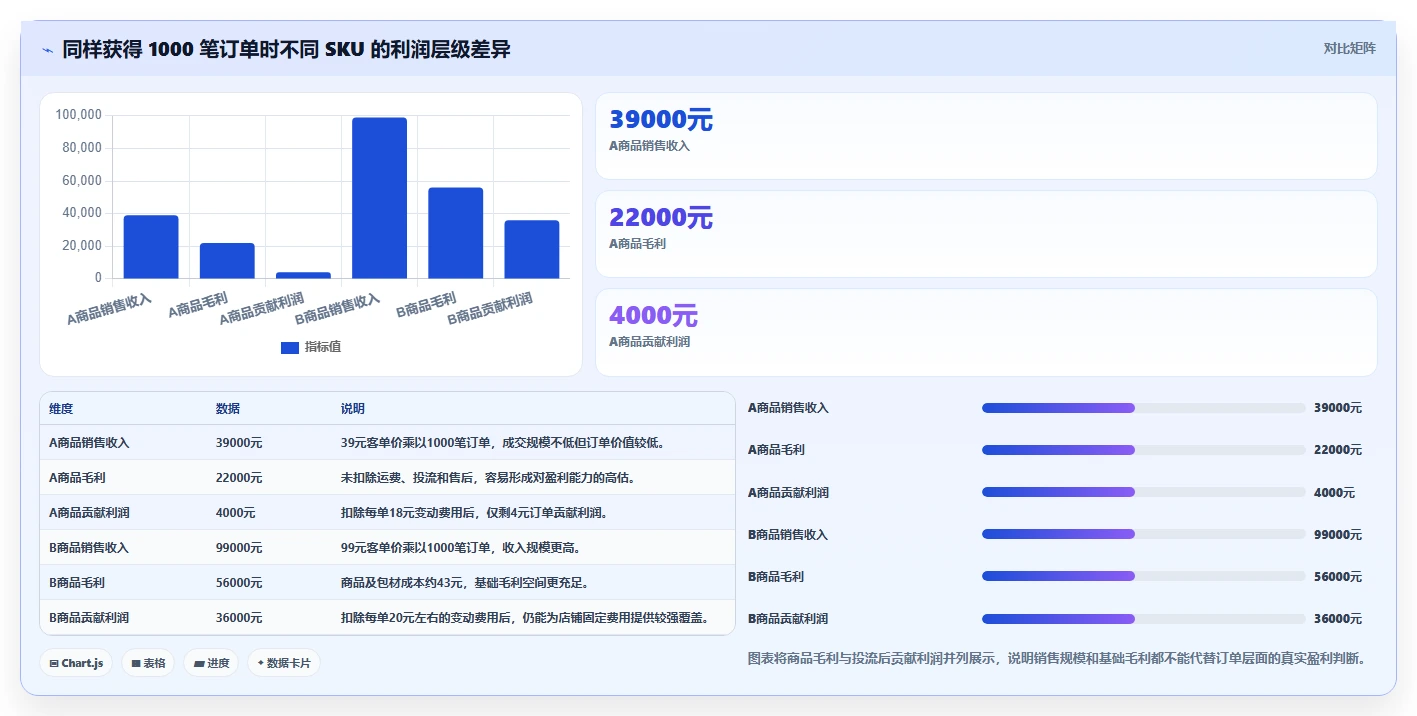Select the A商品销售收入 chart bar
The width and height of the screenshot is (1417, 716).
151,247
